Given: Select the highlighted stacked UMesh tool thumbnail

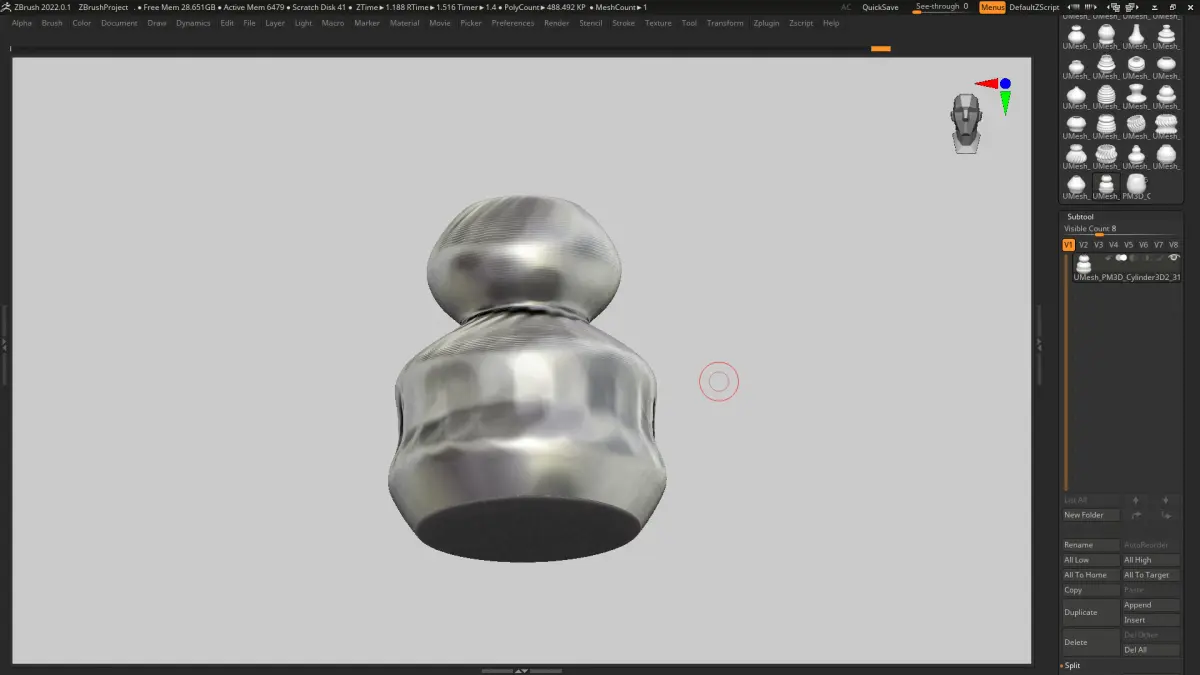Looking at the screenshot, I should tap(1106, 187).
